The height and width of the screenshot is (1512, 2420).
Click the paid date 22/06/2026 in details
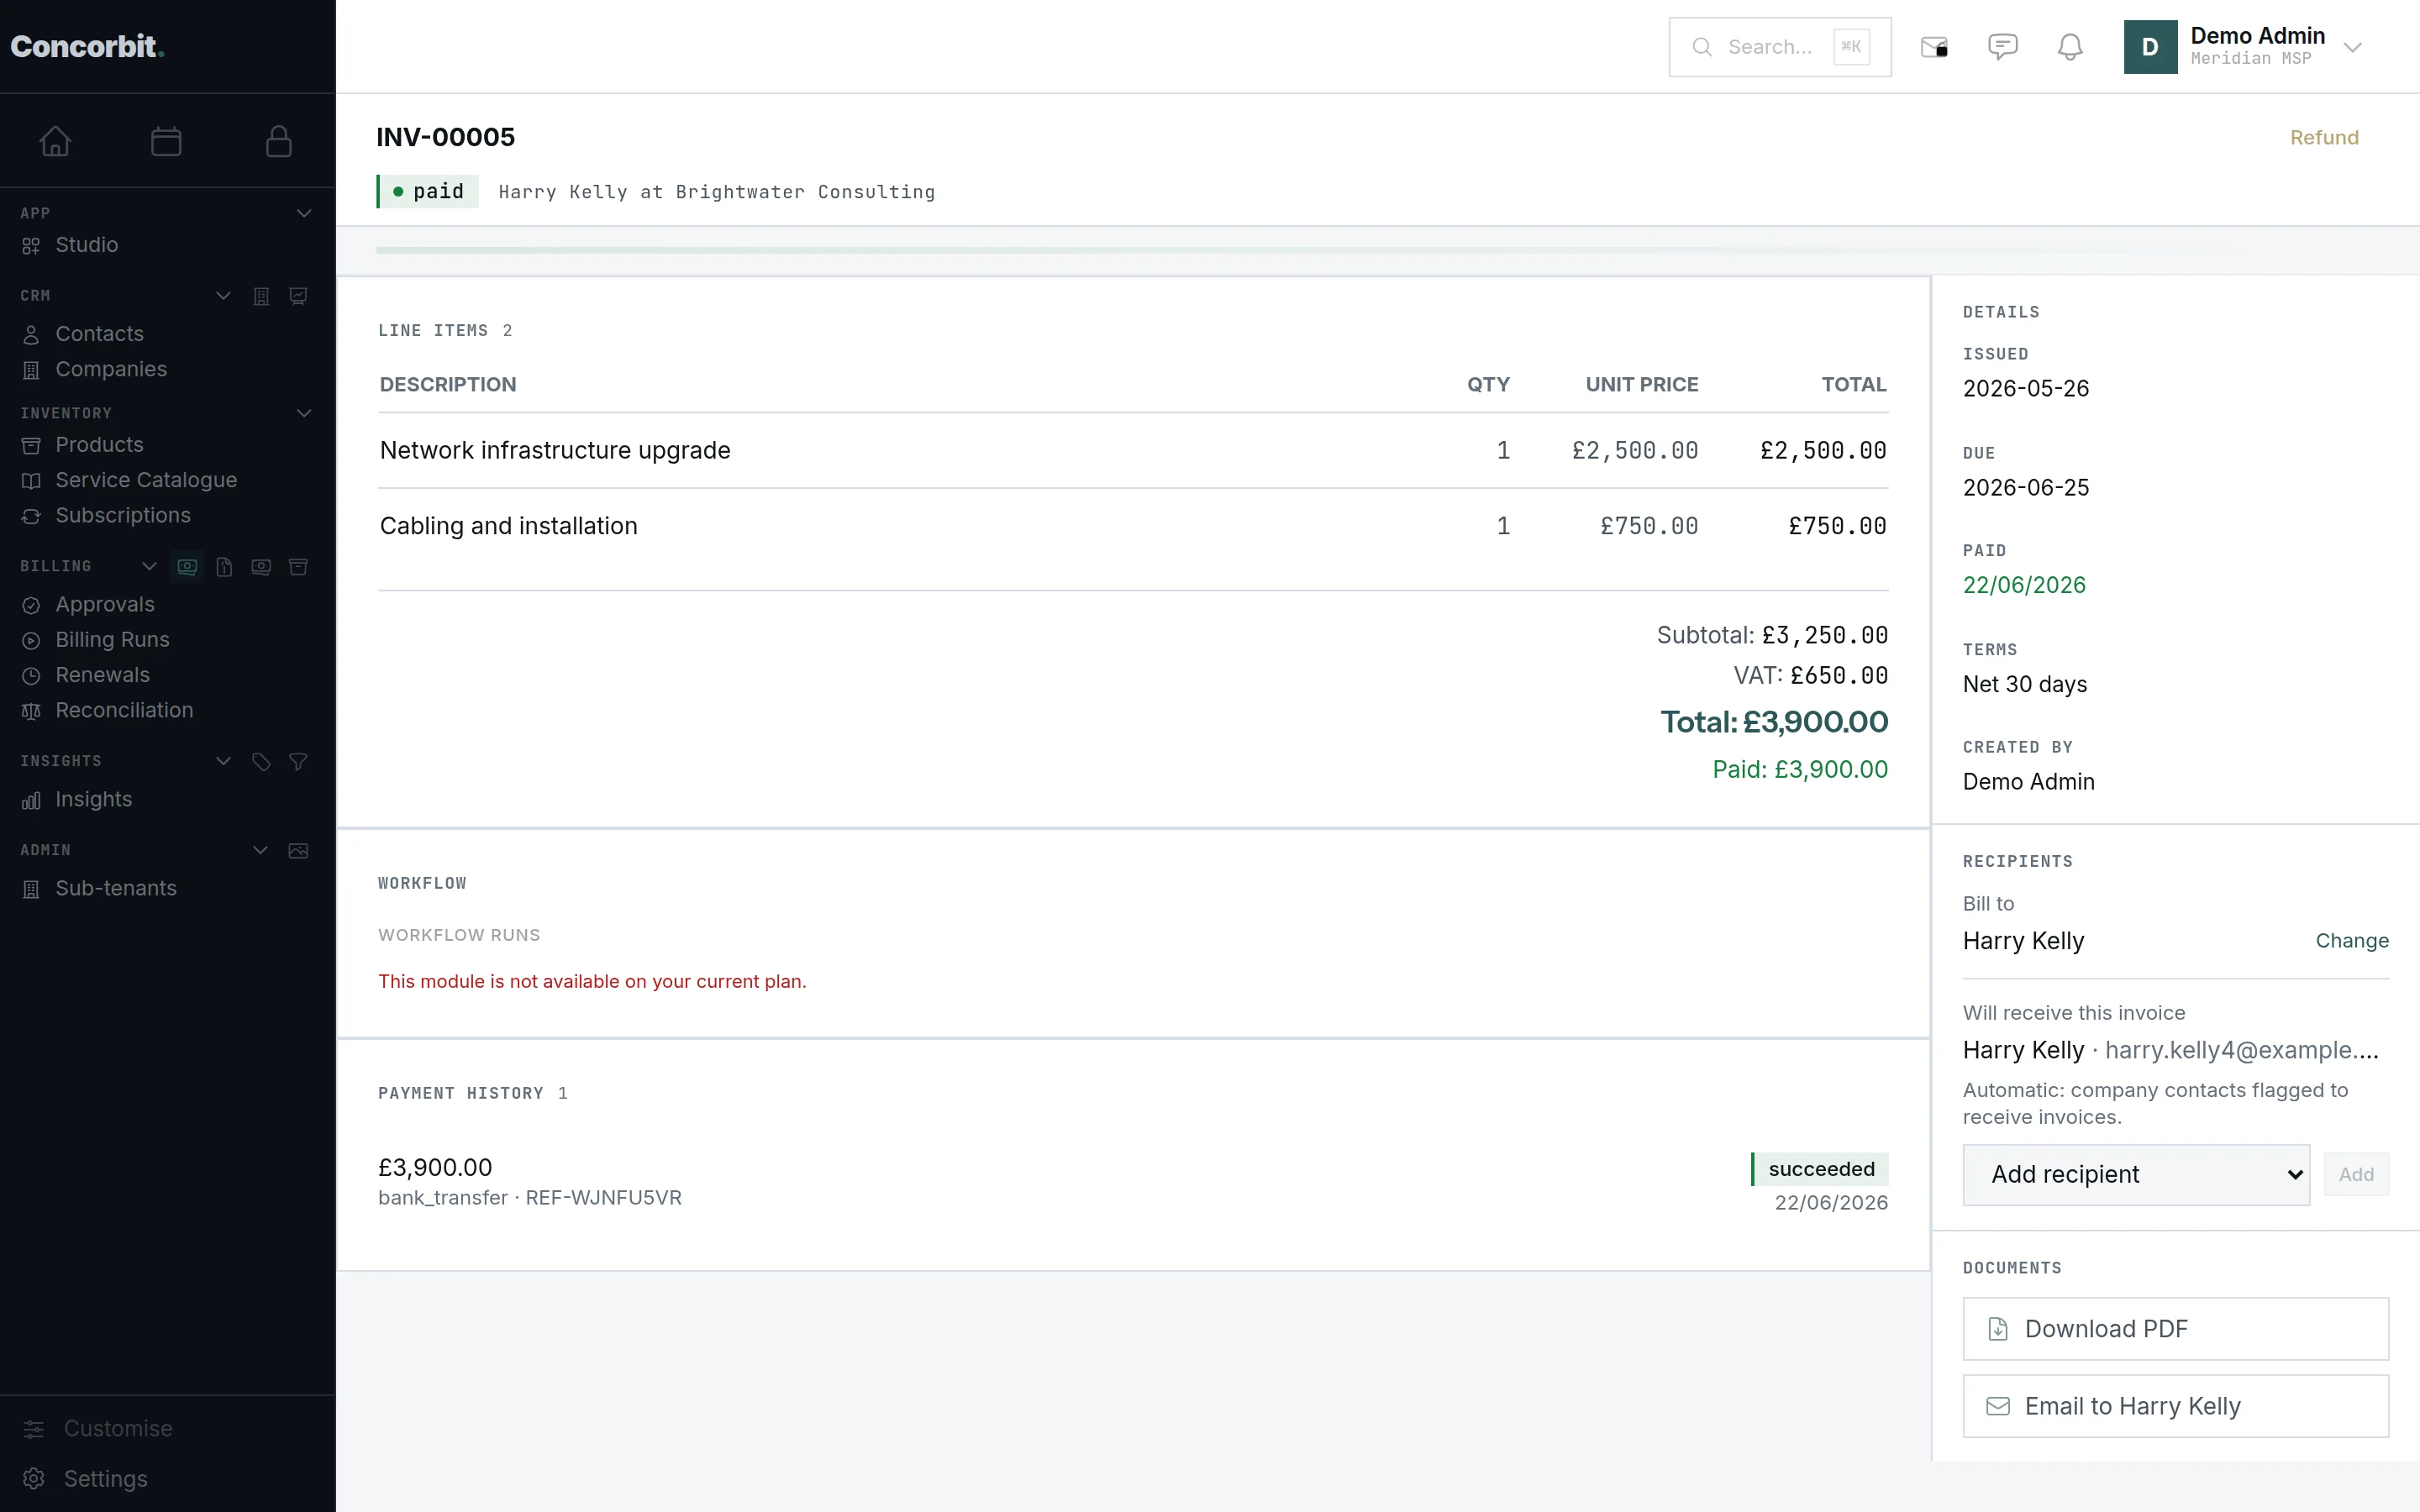[x=2024, y=586]
